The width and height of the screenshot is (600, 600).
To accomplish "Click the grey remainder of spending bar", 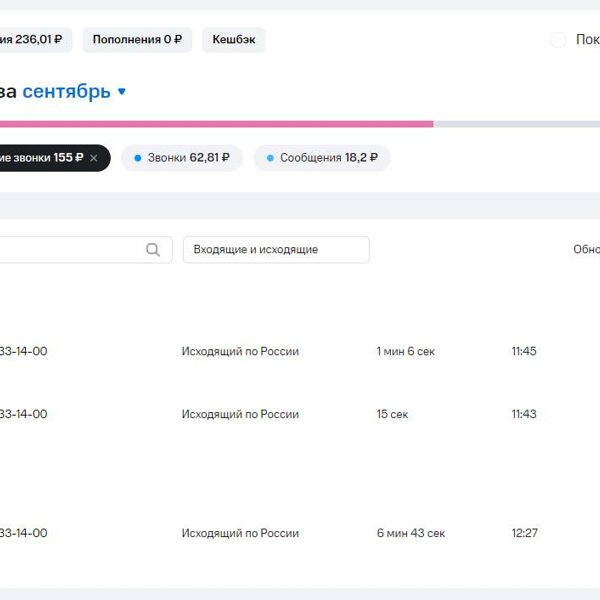I will 515,124.
